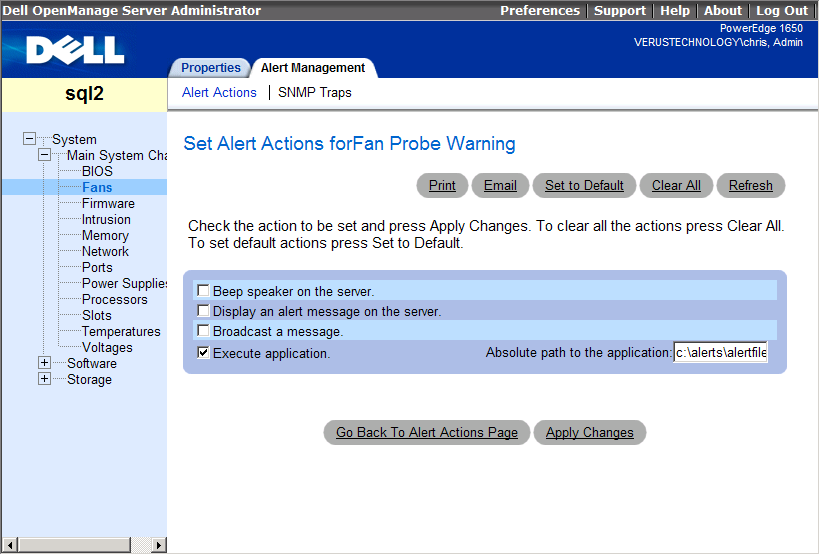
Task: Check Display an alert message on server
Action: (204, 311)
